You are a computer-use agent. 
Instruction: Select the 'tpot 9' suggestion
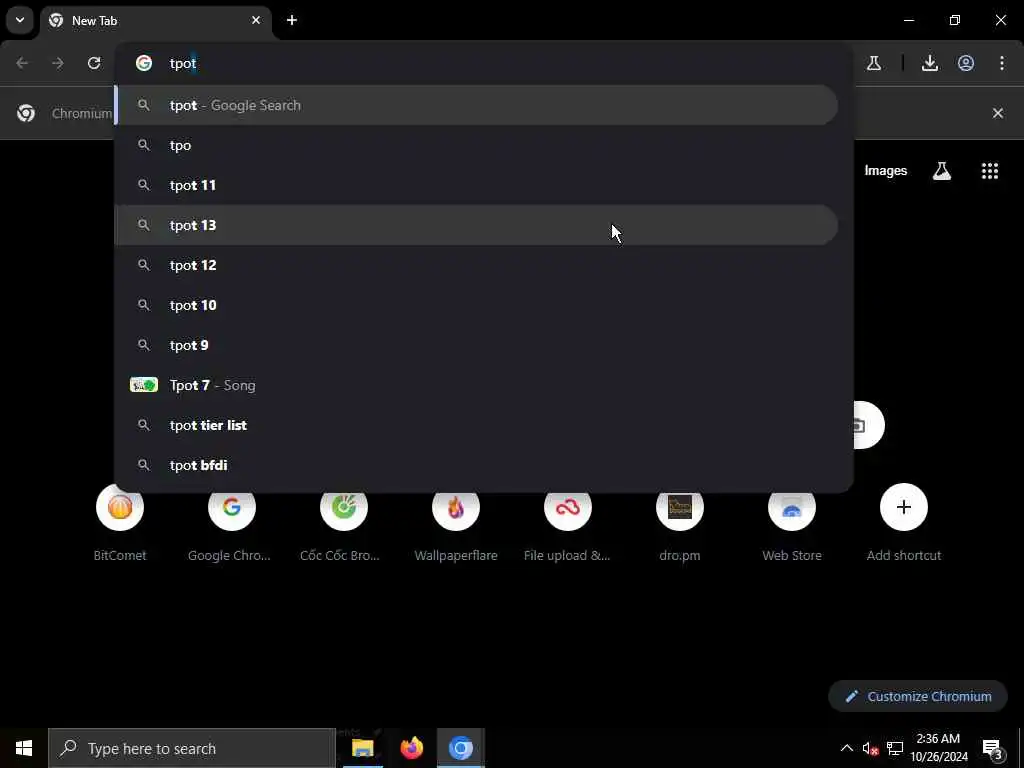tap(476, 345)
